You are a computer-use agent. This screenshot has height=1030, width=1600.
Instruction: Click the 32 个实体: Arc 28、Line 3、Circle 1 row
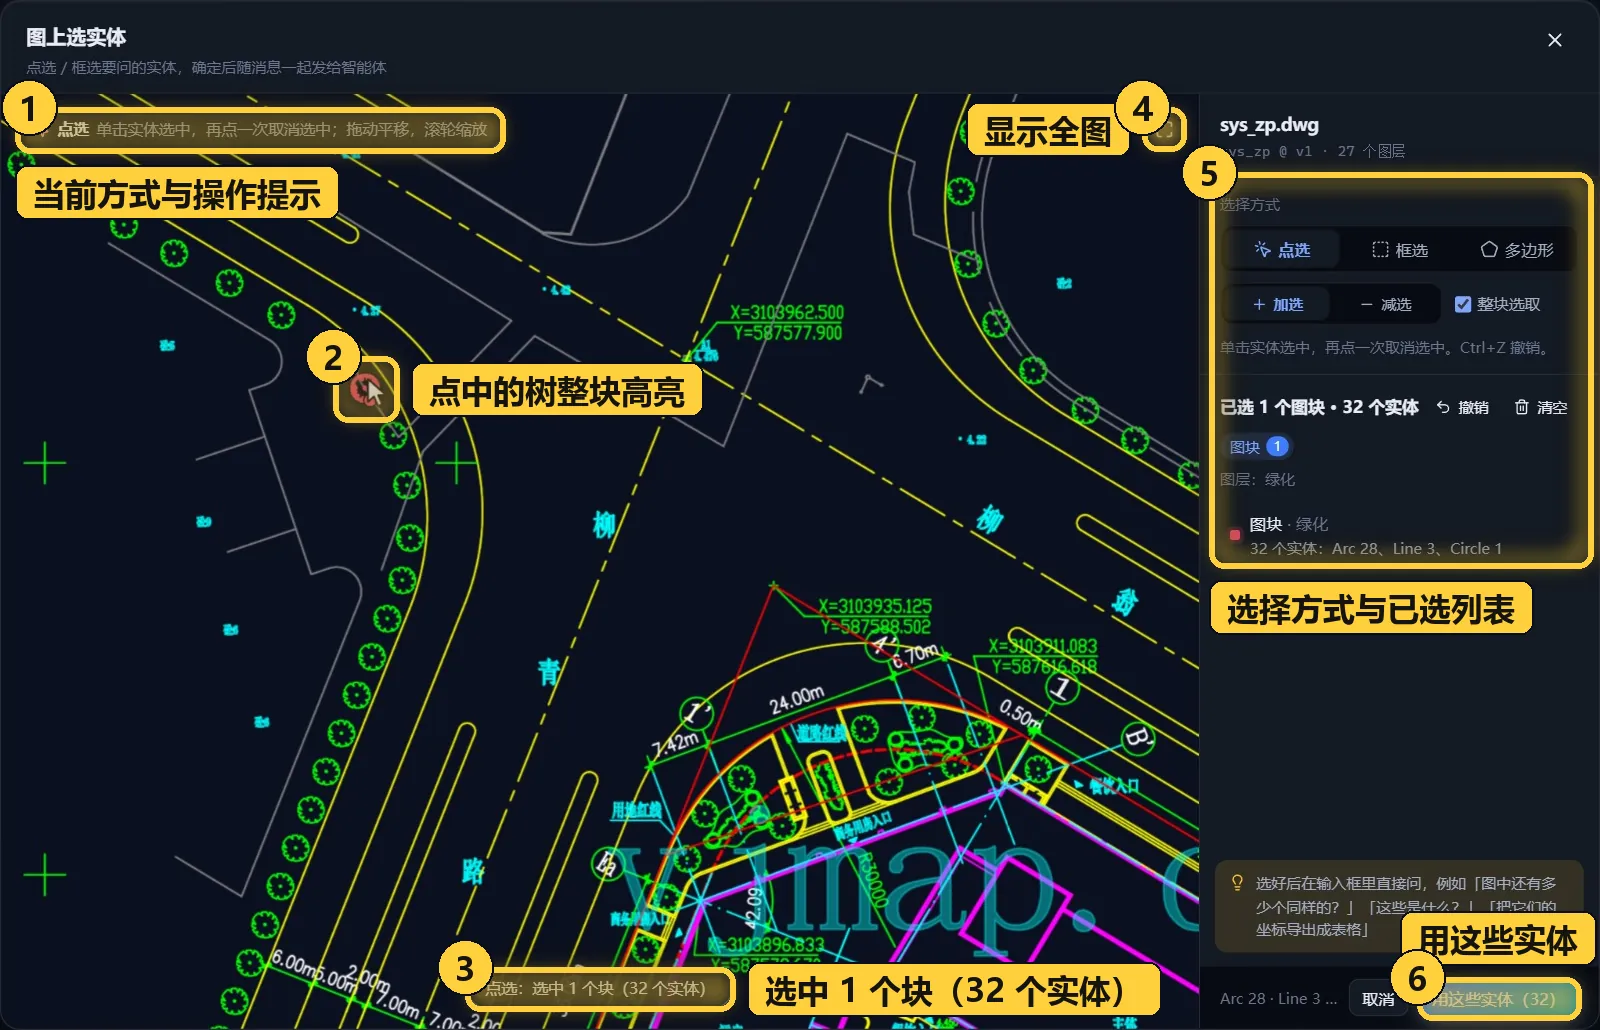pos(1376,548)
